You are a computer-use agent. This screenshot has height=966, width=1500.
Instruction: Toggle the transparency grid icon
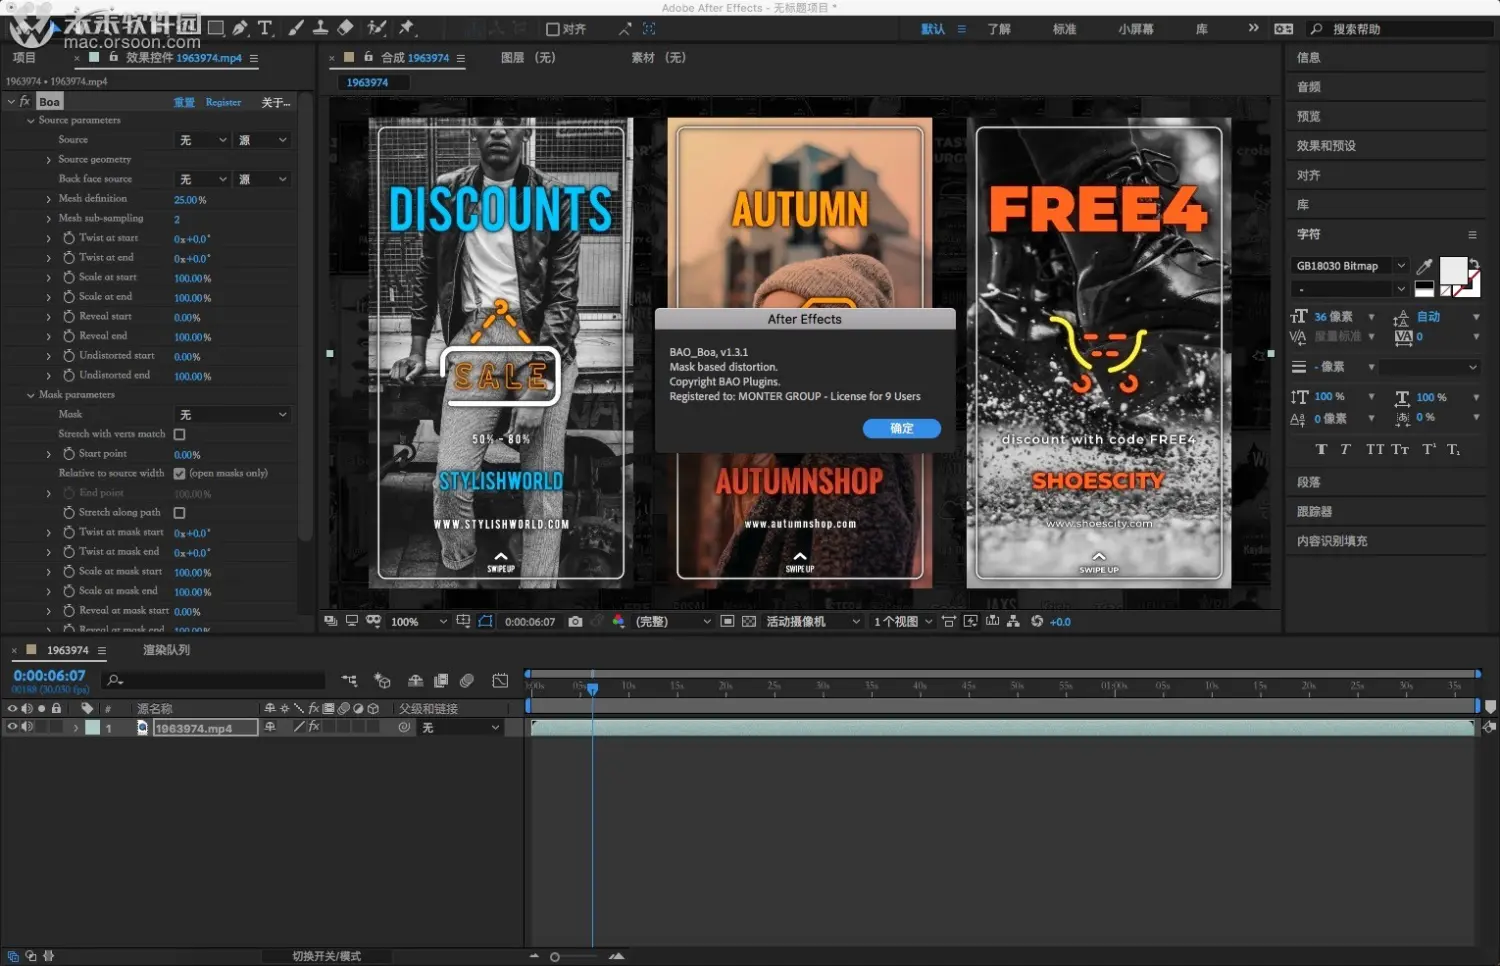pos(748,622)
